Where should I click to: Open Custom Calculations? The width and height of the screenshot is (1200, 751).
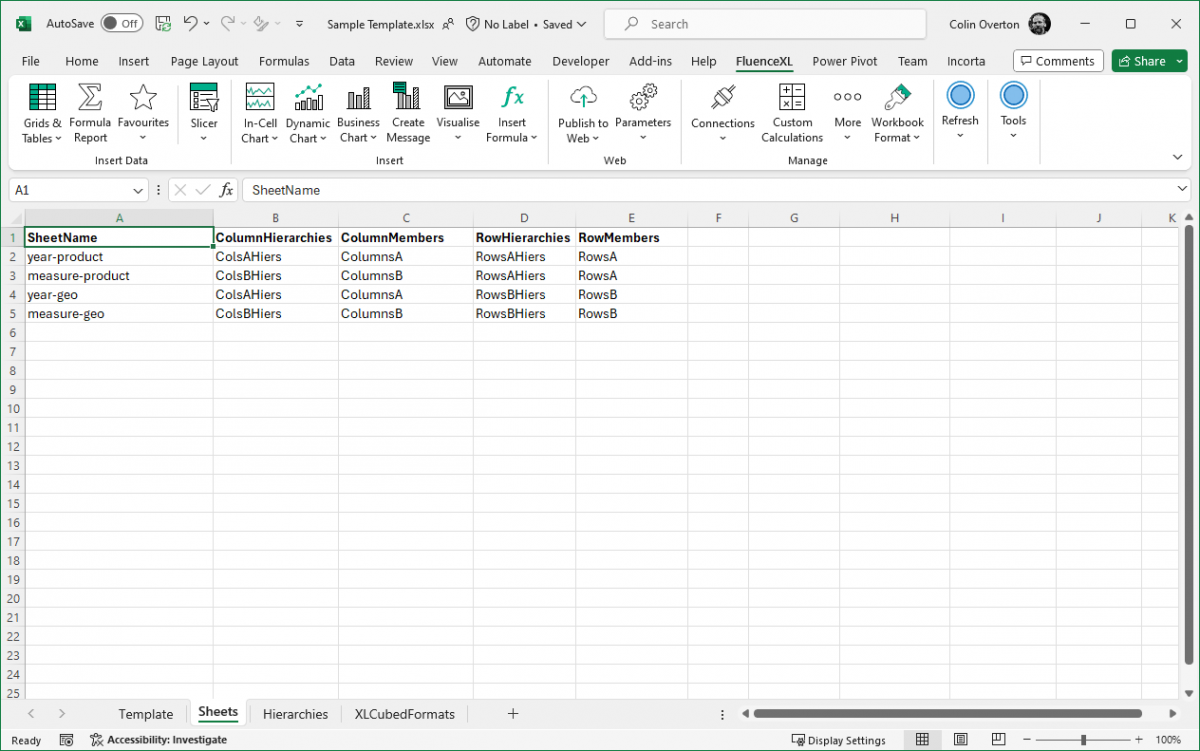(792, 112)
